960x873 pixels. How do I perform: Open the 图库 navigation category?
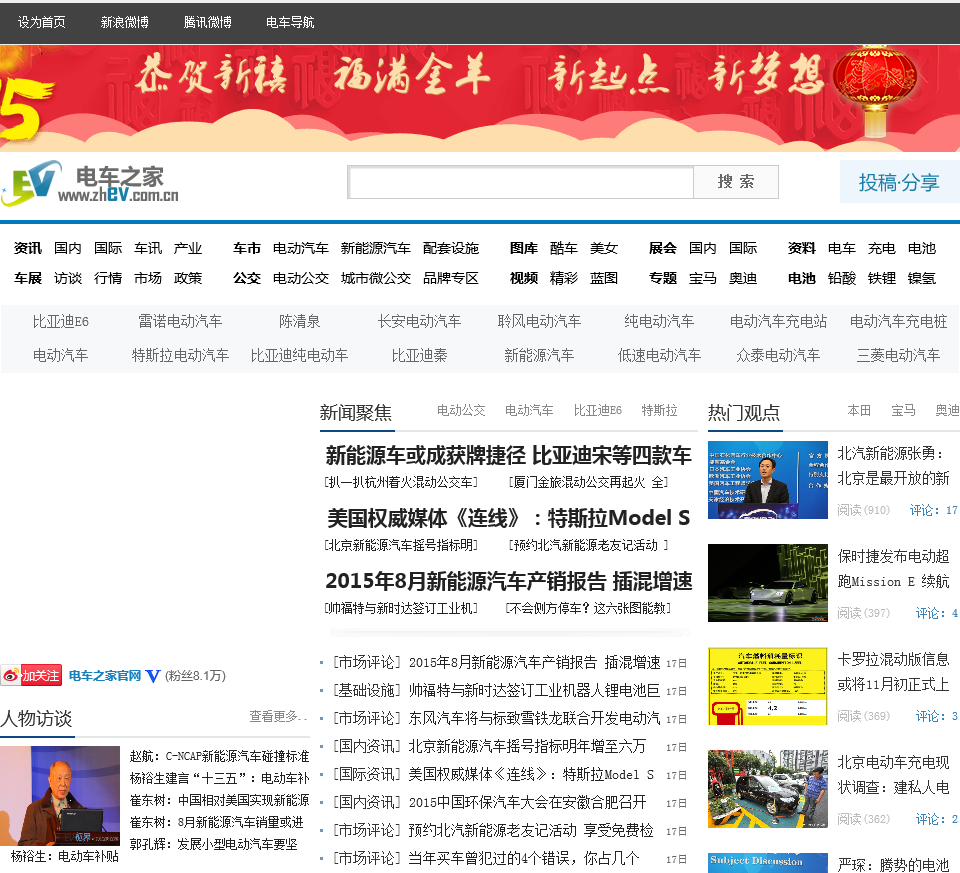point(523,248)
